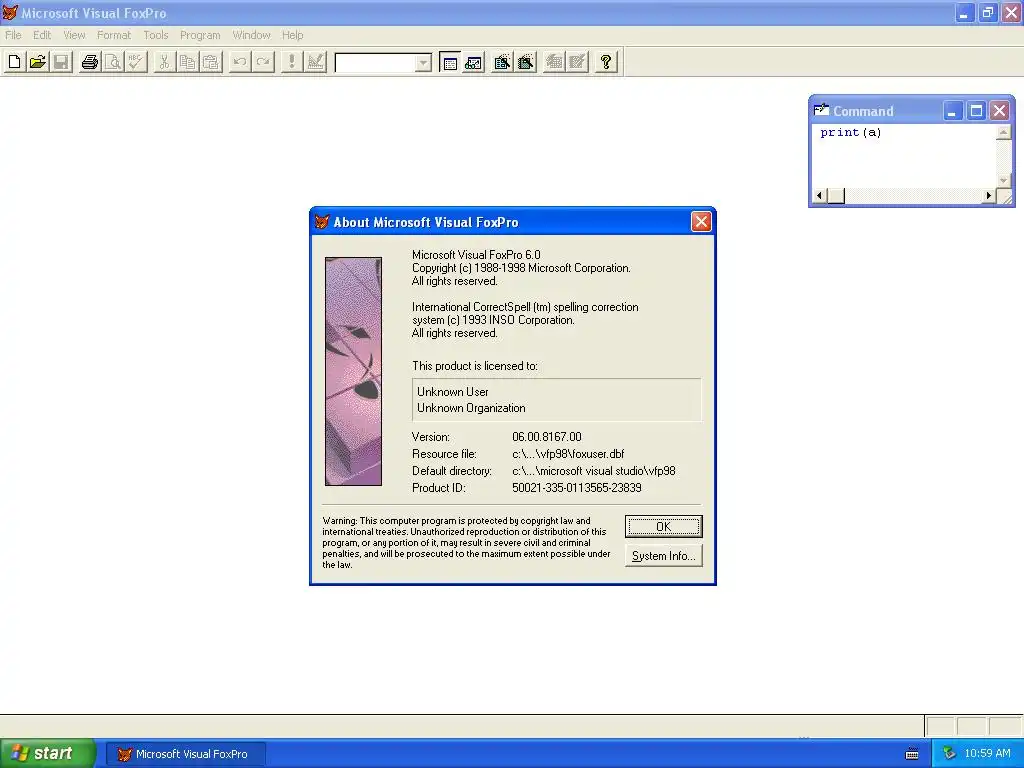The image size is (1024, 768).
Task: Maximize the Command window
Action: pyautogui.click(x=976, y=111)
